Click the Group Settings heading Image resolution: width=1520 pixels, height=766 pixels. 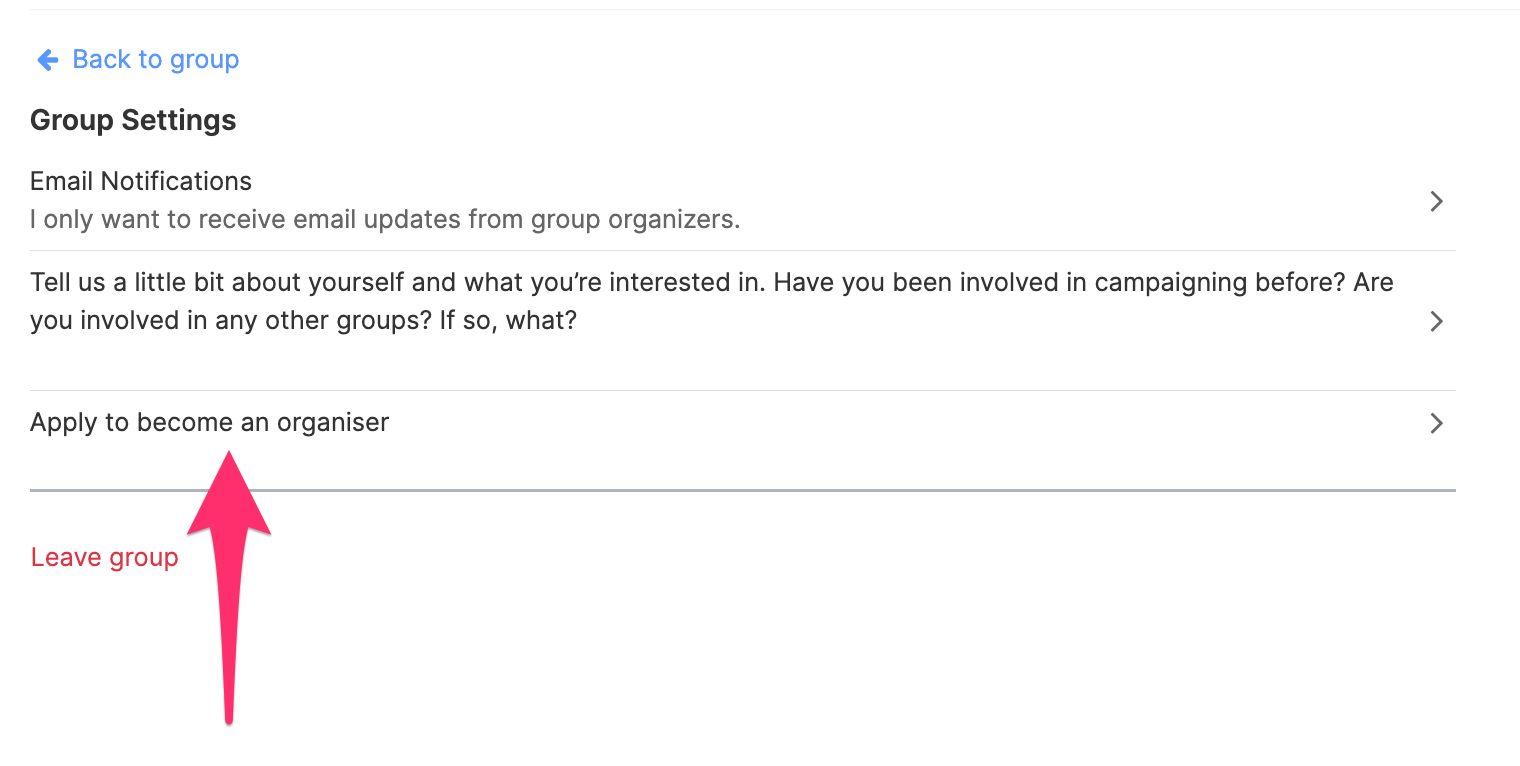coord(133,120)
